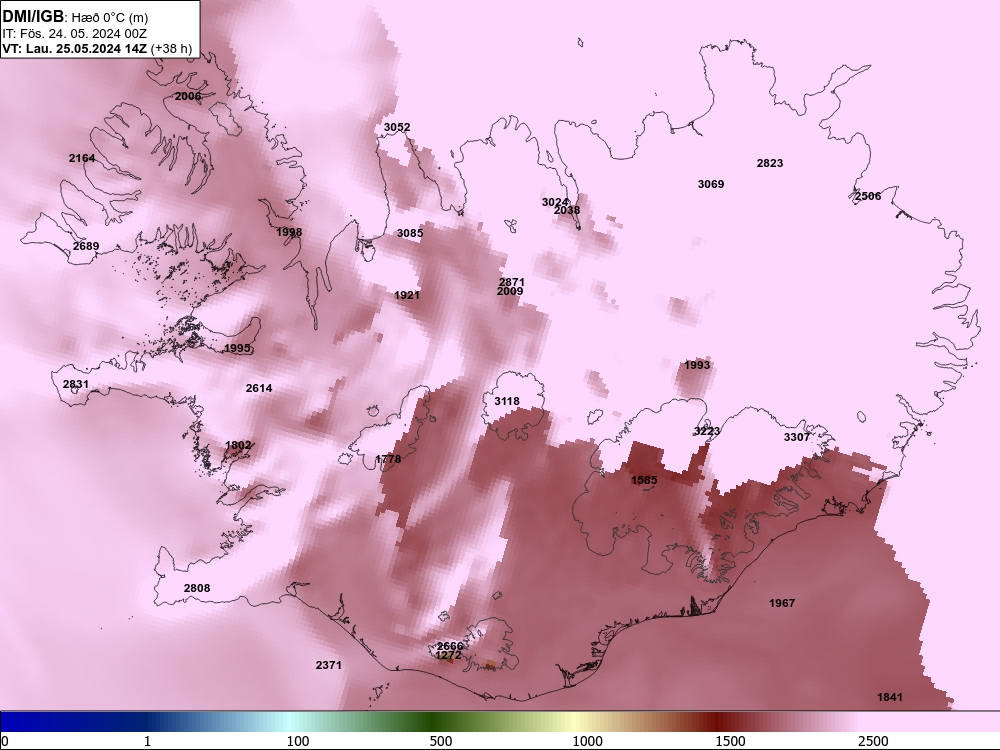Click the color scale label 1
Viewport: 1000px width, 750px height.
click(148, 741)
